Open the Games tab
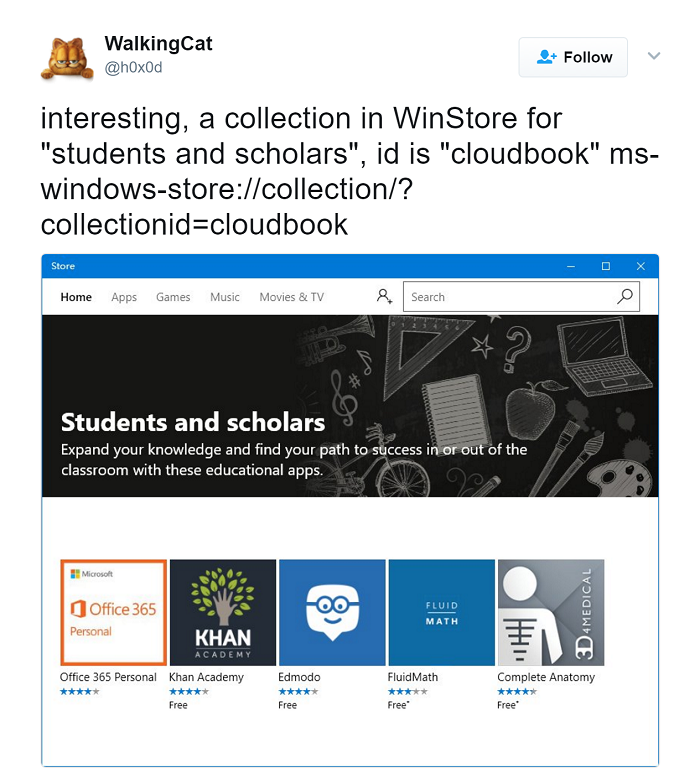The image size is (700, 773). [173, 297]
